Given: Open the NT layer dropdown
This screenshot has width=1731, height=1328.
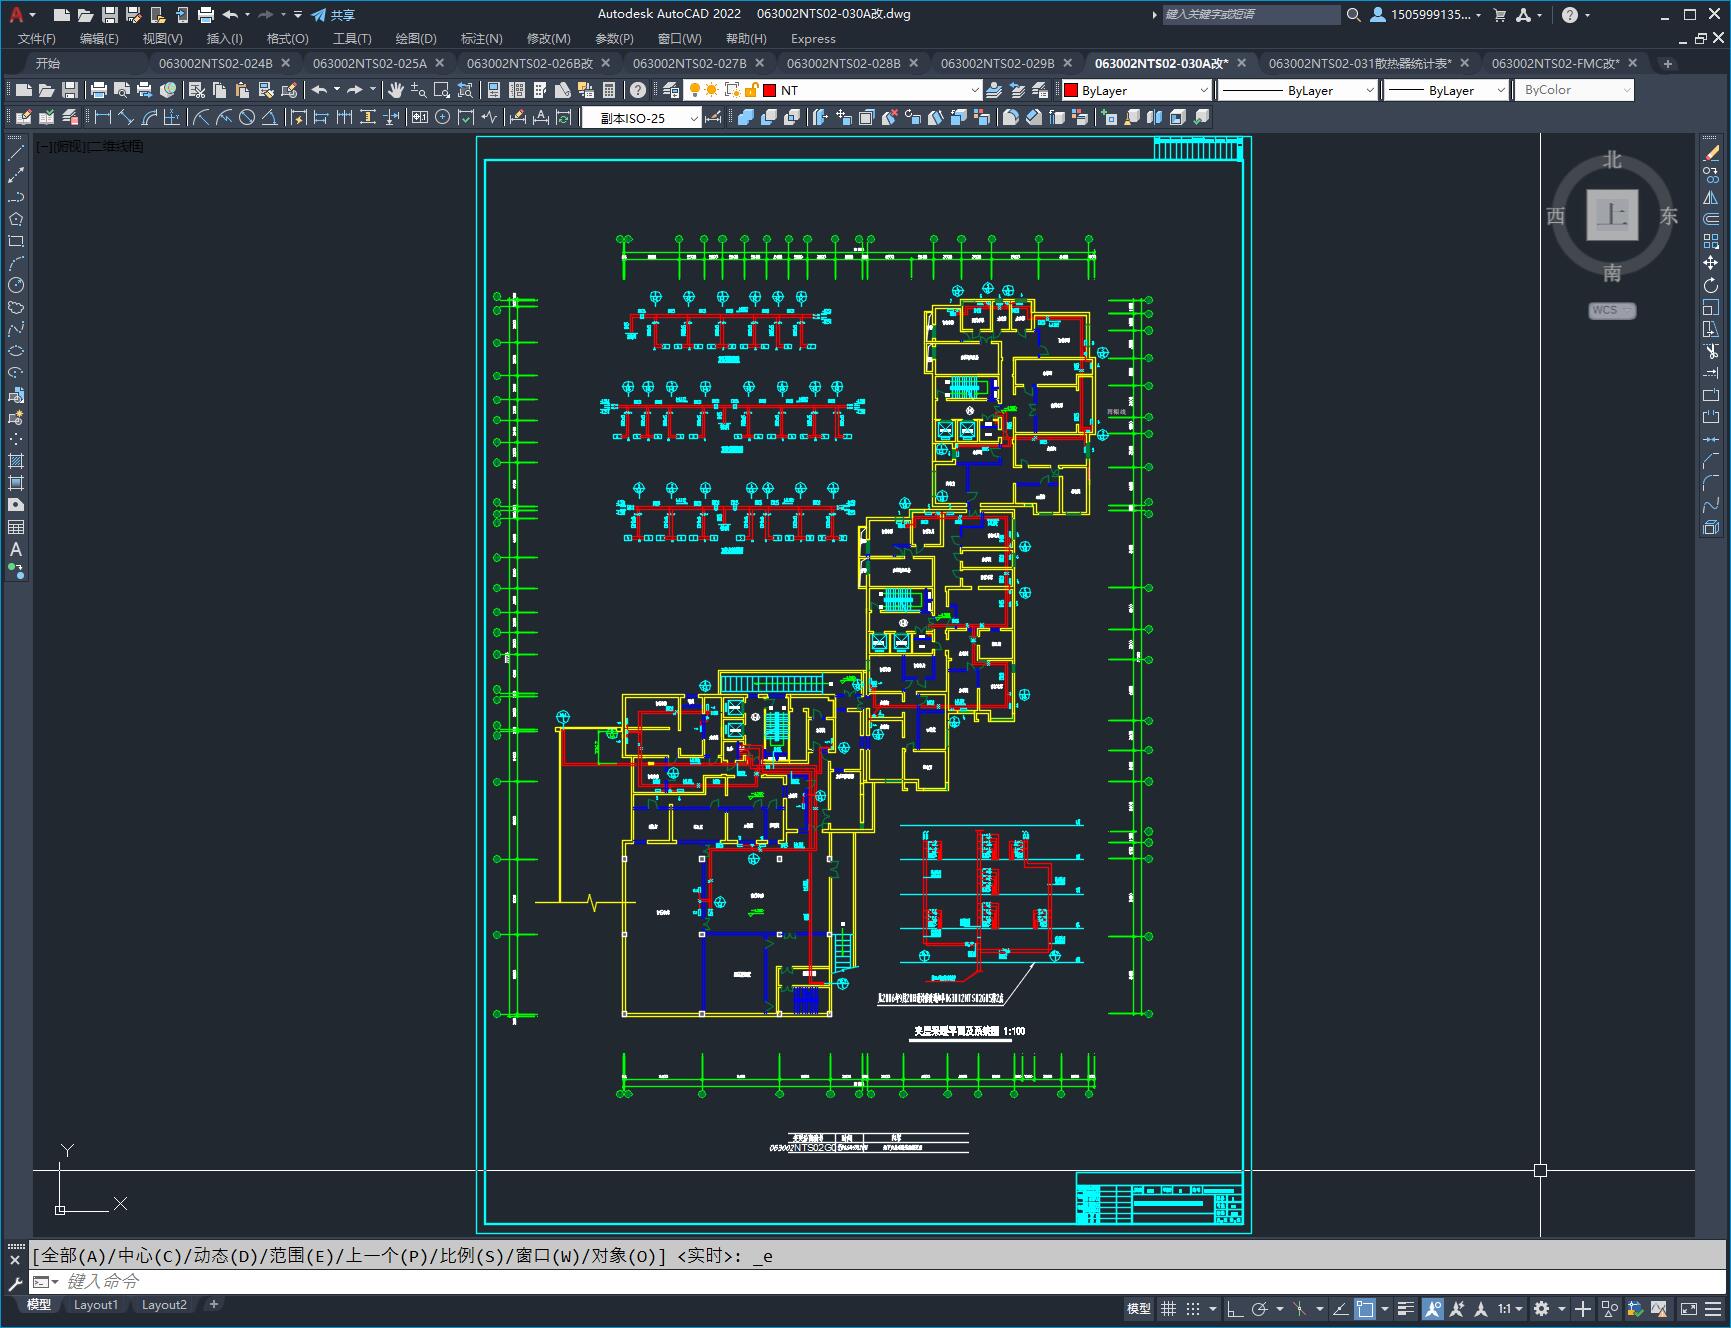Looking at the screenshot, I should pos(832,90).
